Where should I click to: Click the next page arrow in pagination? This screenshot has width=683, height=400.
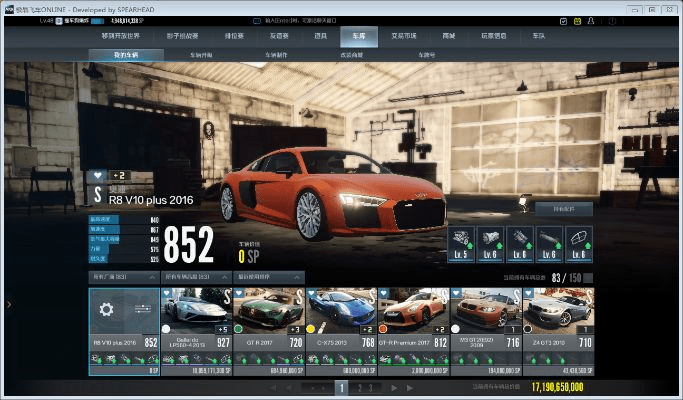click(x=393, y=386)
